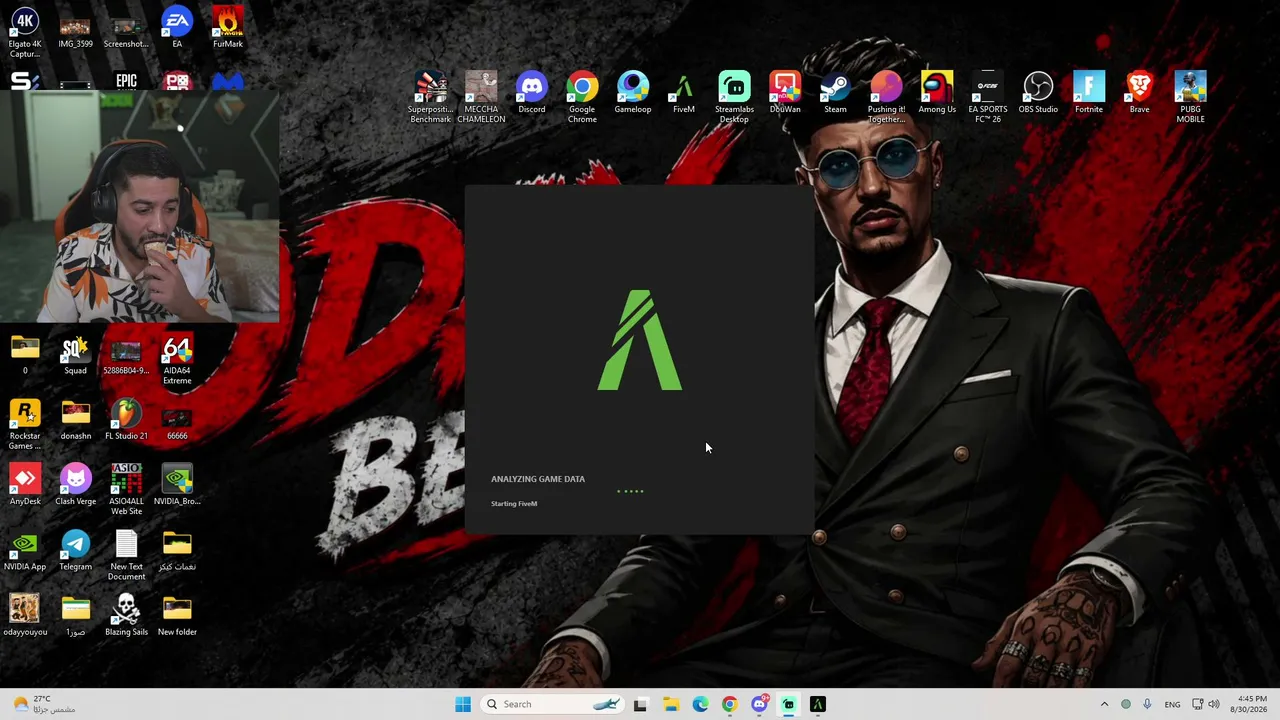Open the MECCHA CHAMELEON game shortcut
Viewport: 1280px width, 720px height.
click(481, 97)
